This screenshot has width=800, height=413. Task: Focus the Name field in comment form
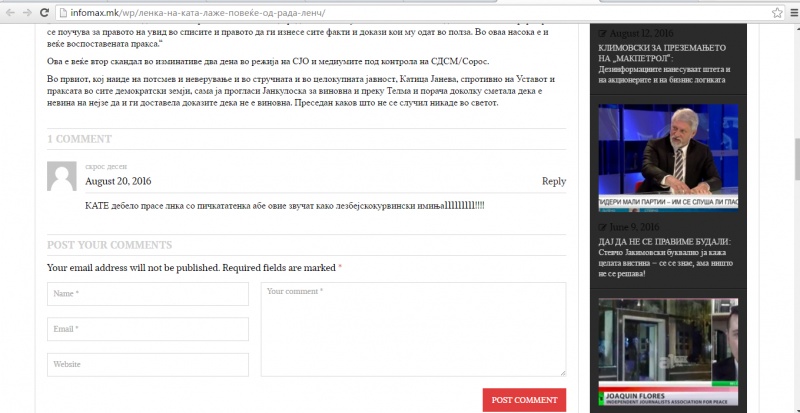(148, 294)
